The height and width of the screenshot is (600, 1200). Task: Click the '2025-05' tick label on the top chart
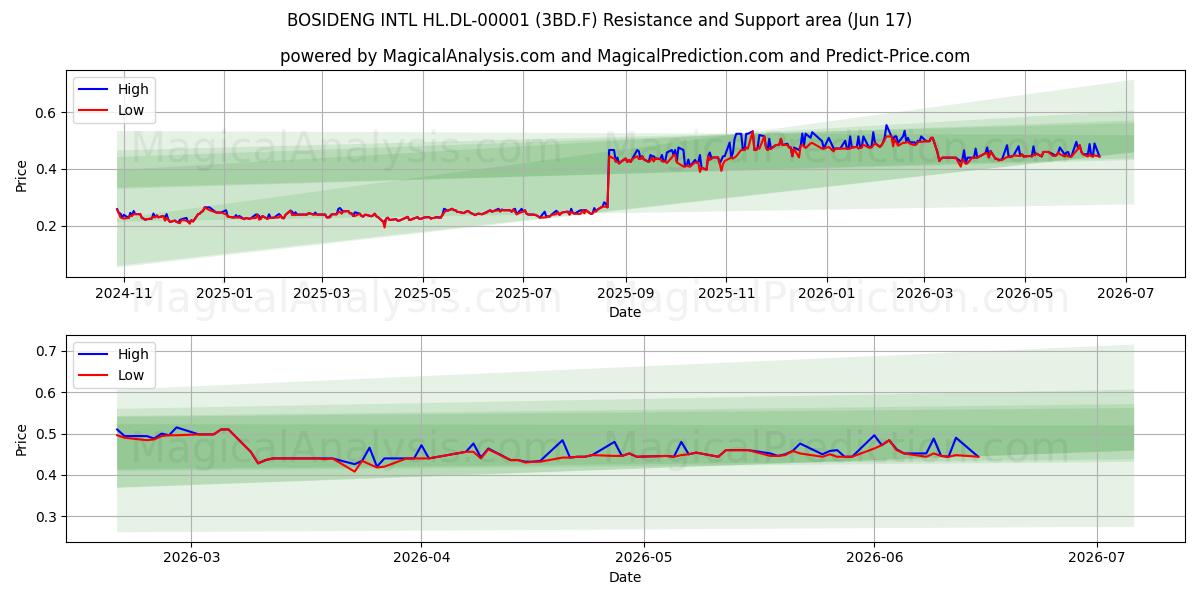(x=422, y=295)
